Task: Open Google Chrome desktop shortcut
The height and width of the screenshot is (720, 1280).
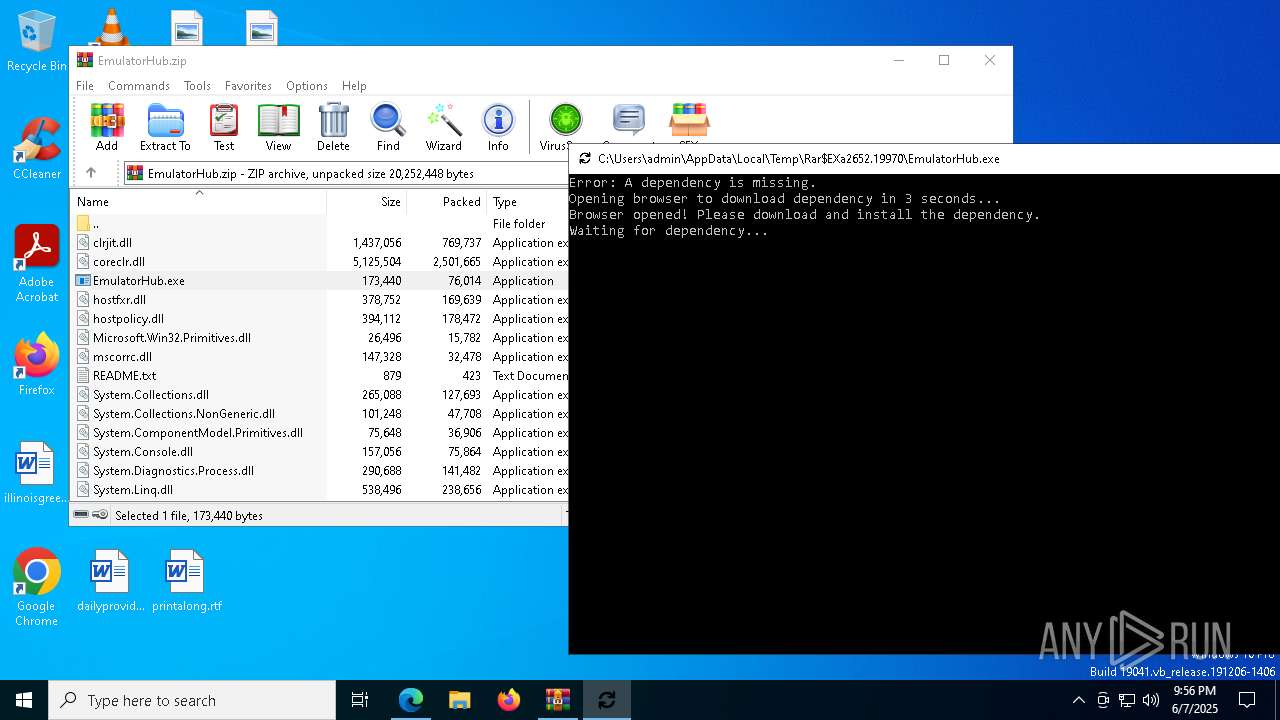Action: pyautogui.click(x=37, y=588)
